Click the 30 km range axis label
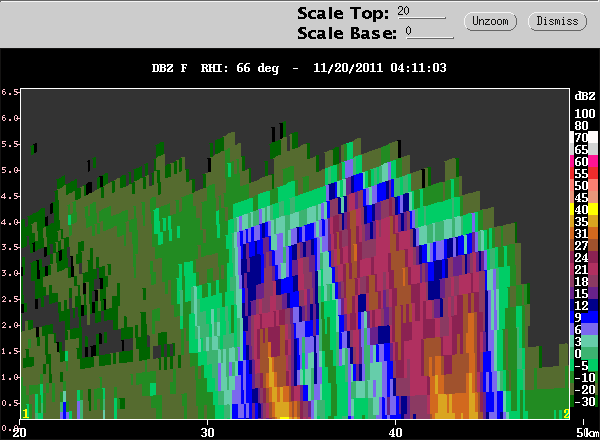The height and width of the screenshot is (440, 600). tap(207, 433)
